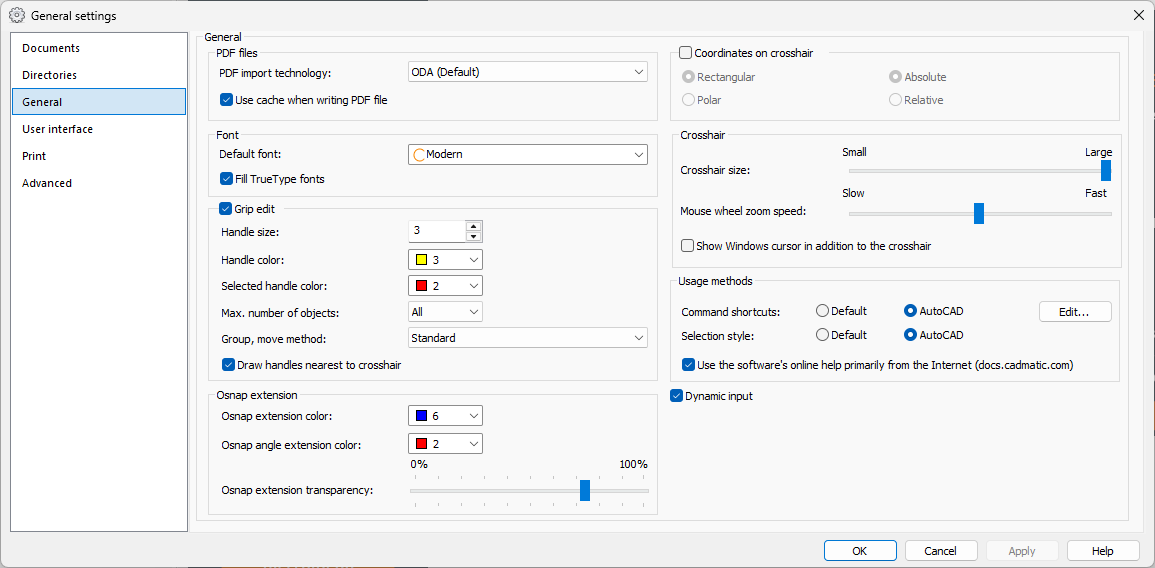1155x568 pixels.
Task: Select the Relative coordinates radio button
Action: click(x=896, y=99)
